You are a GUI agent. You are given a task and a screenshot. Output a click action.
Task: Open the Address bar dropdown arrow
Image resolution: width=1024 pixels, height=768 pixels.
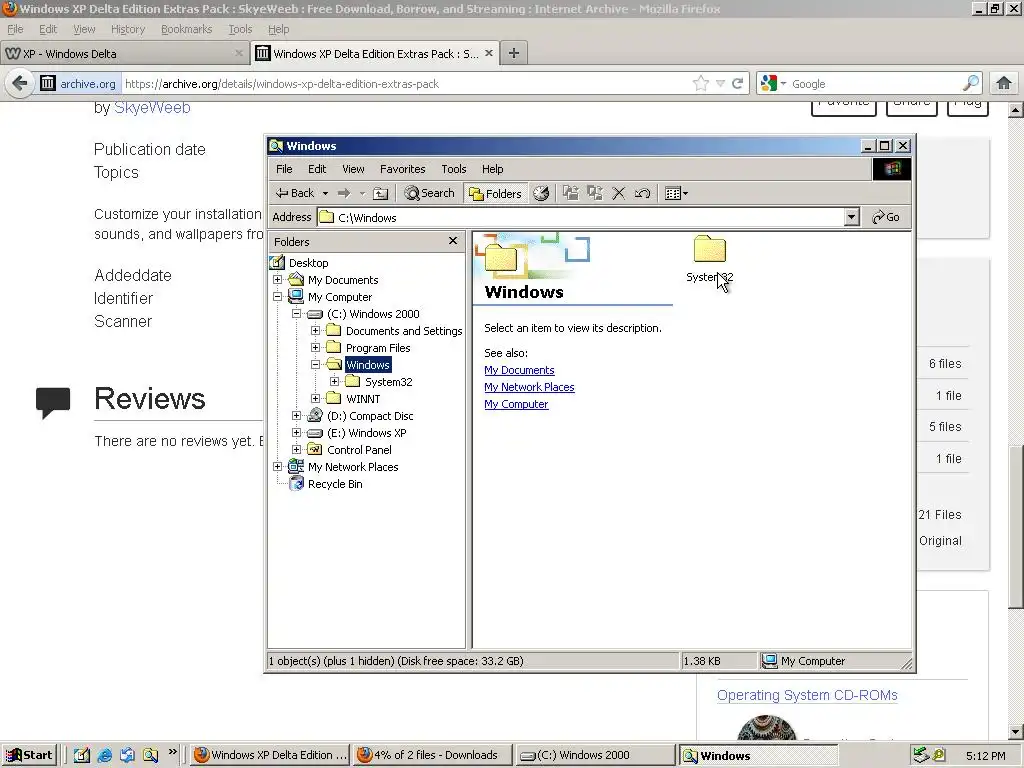pos(851,217)
